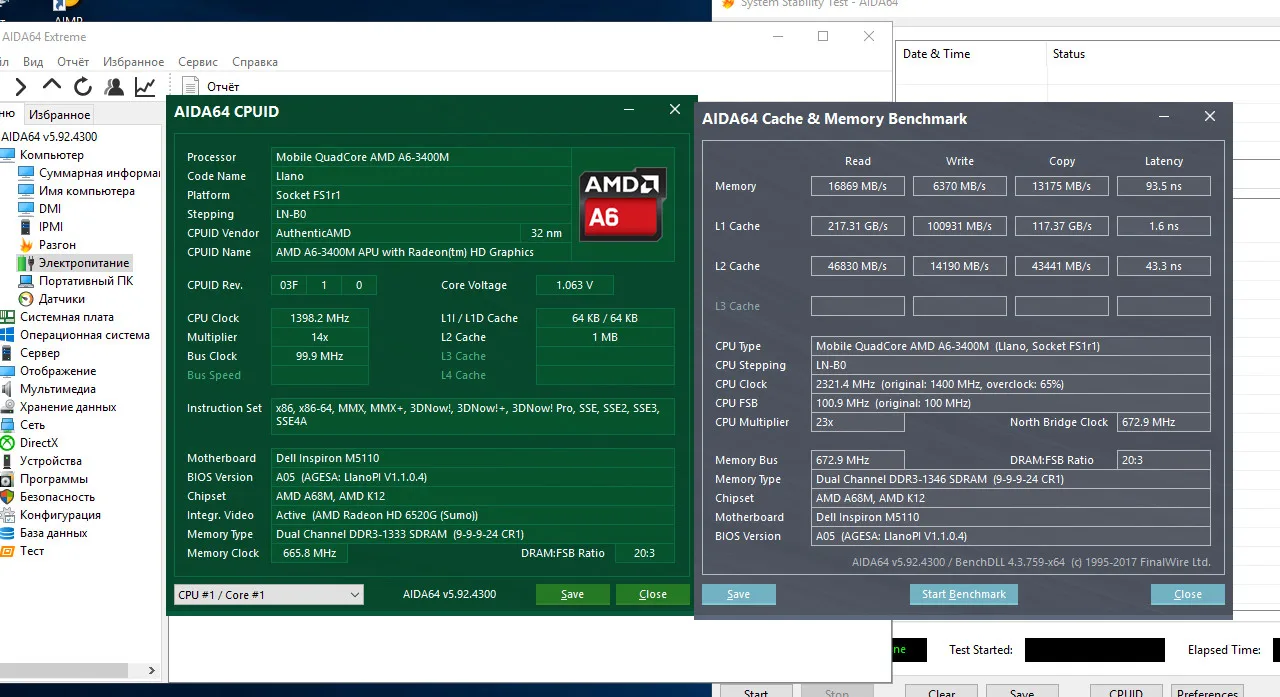This screenshot has width=1280, height=697.
Task: Click the forward arrow toolbar icon
Action: (21, 86)
